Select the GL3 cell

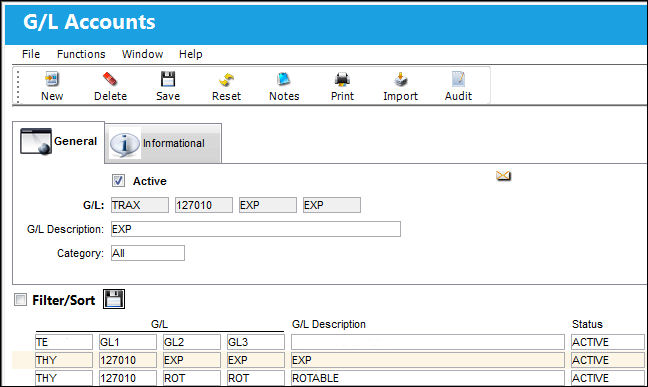click(x=256, y=342)
